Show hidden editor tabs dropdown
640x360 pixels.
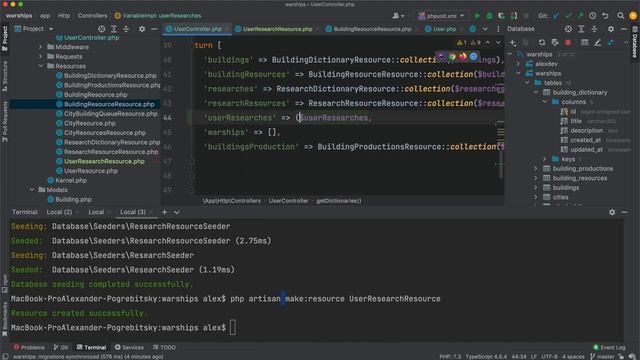click(x=485, y=29)
